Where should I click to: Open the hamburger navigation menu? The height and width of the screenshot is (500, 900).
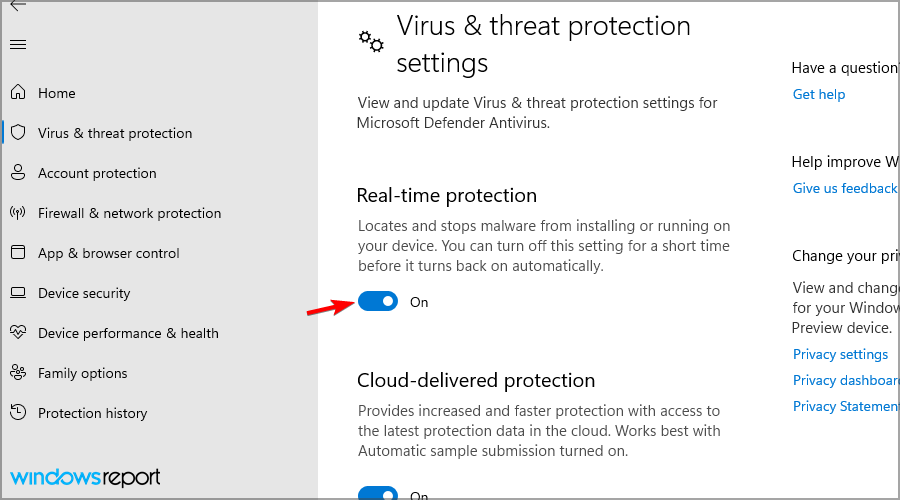(17, 45)
